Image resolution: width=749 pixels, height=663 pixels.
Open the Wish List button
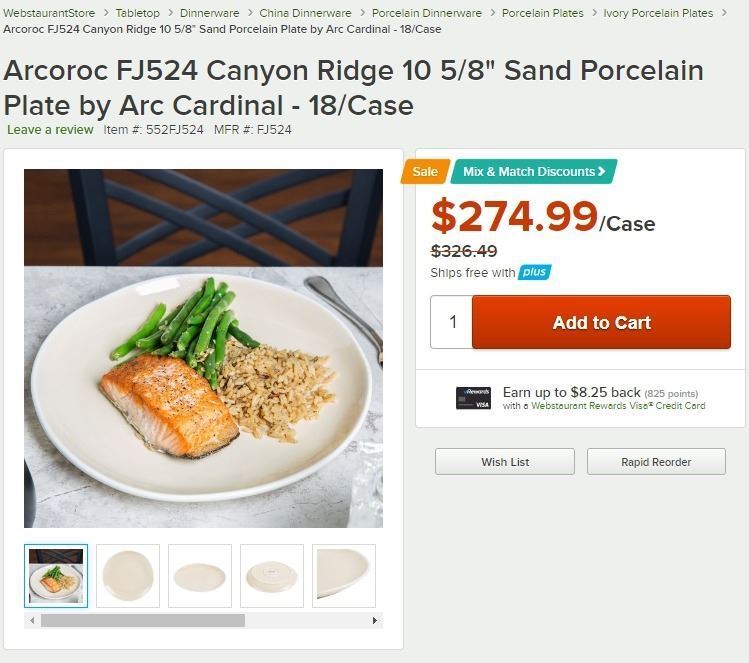[x=505, y=462]
